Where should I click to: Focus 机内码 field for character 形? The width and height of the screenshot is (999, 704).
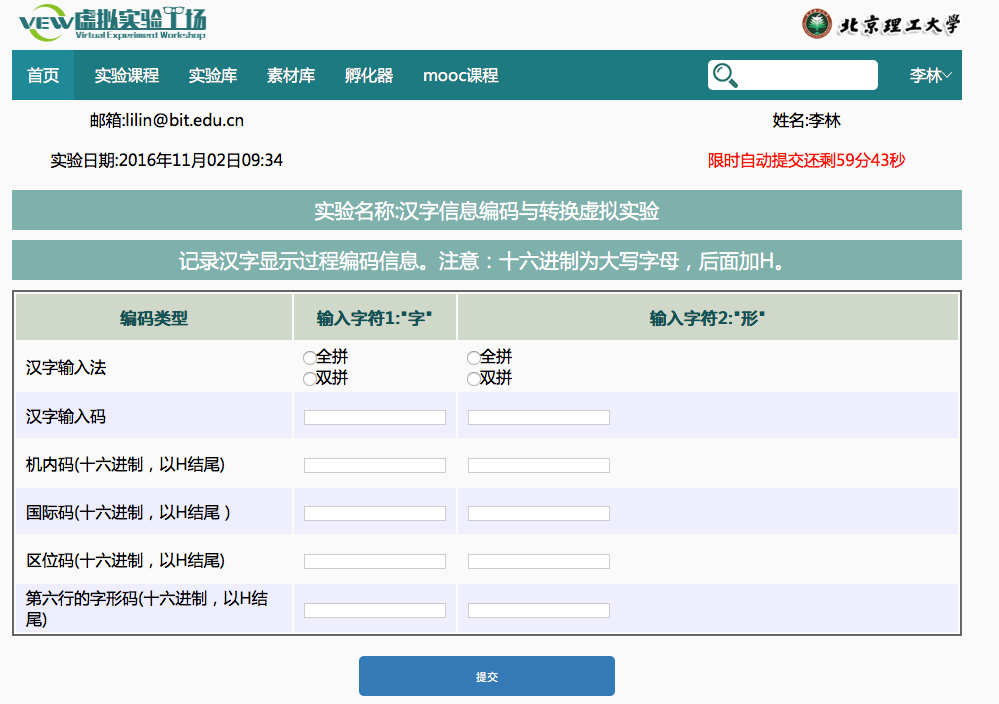point(539,465)
